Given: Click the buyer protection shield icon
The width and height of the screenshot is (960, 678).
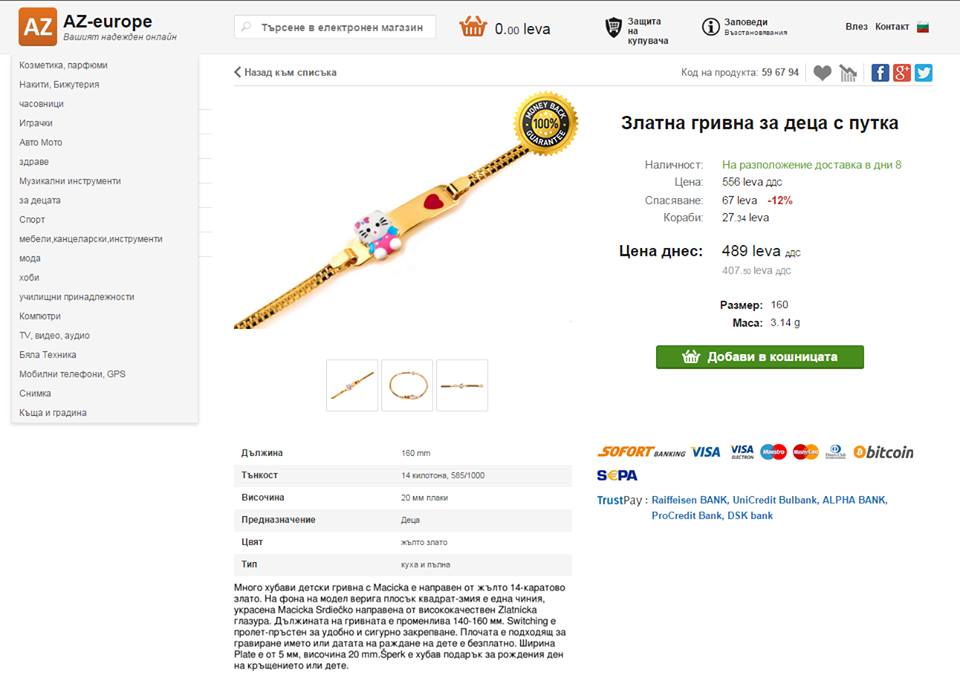Looking at the screenshot, I should coord(614,27).
